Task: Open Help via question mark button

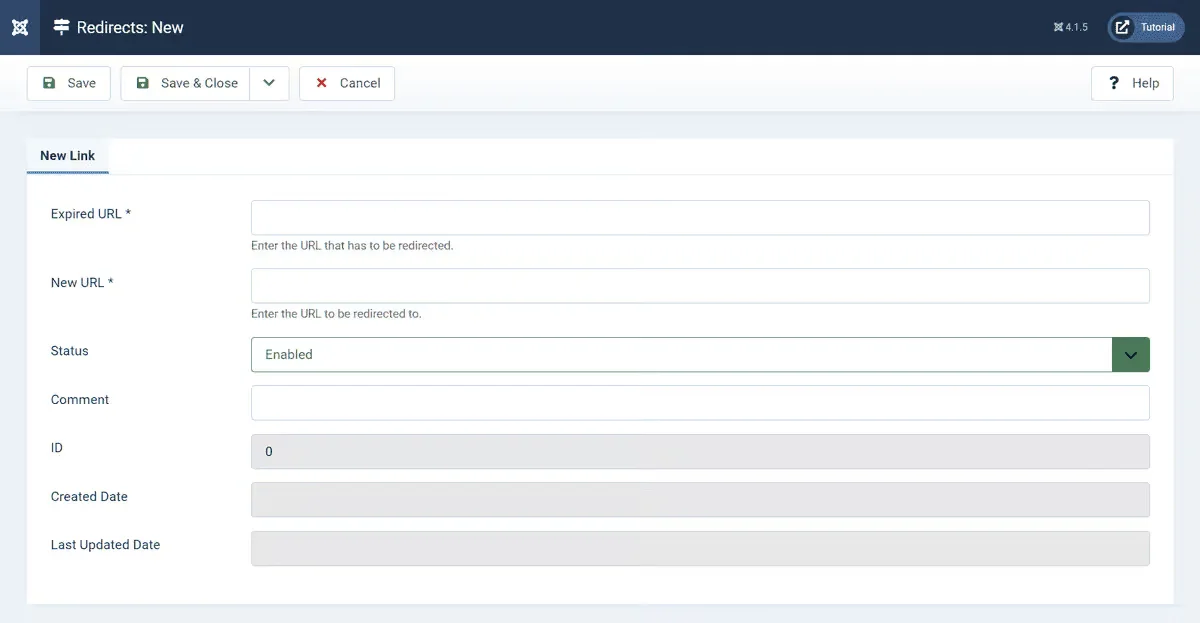Action: [1132, 83]
